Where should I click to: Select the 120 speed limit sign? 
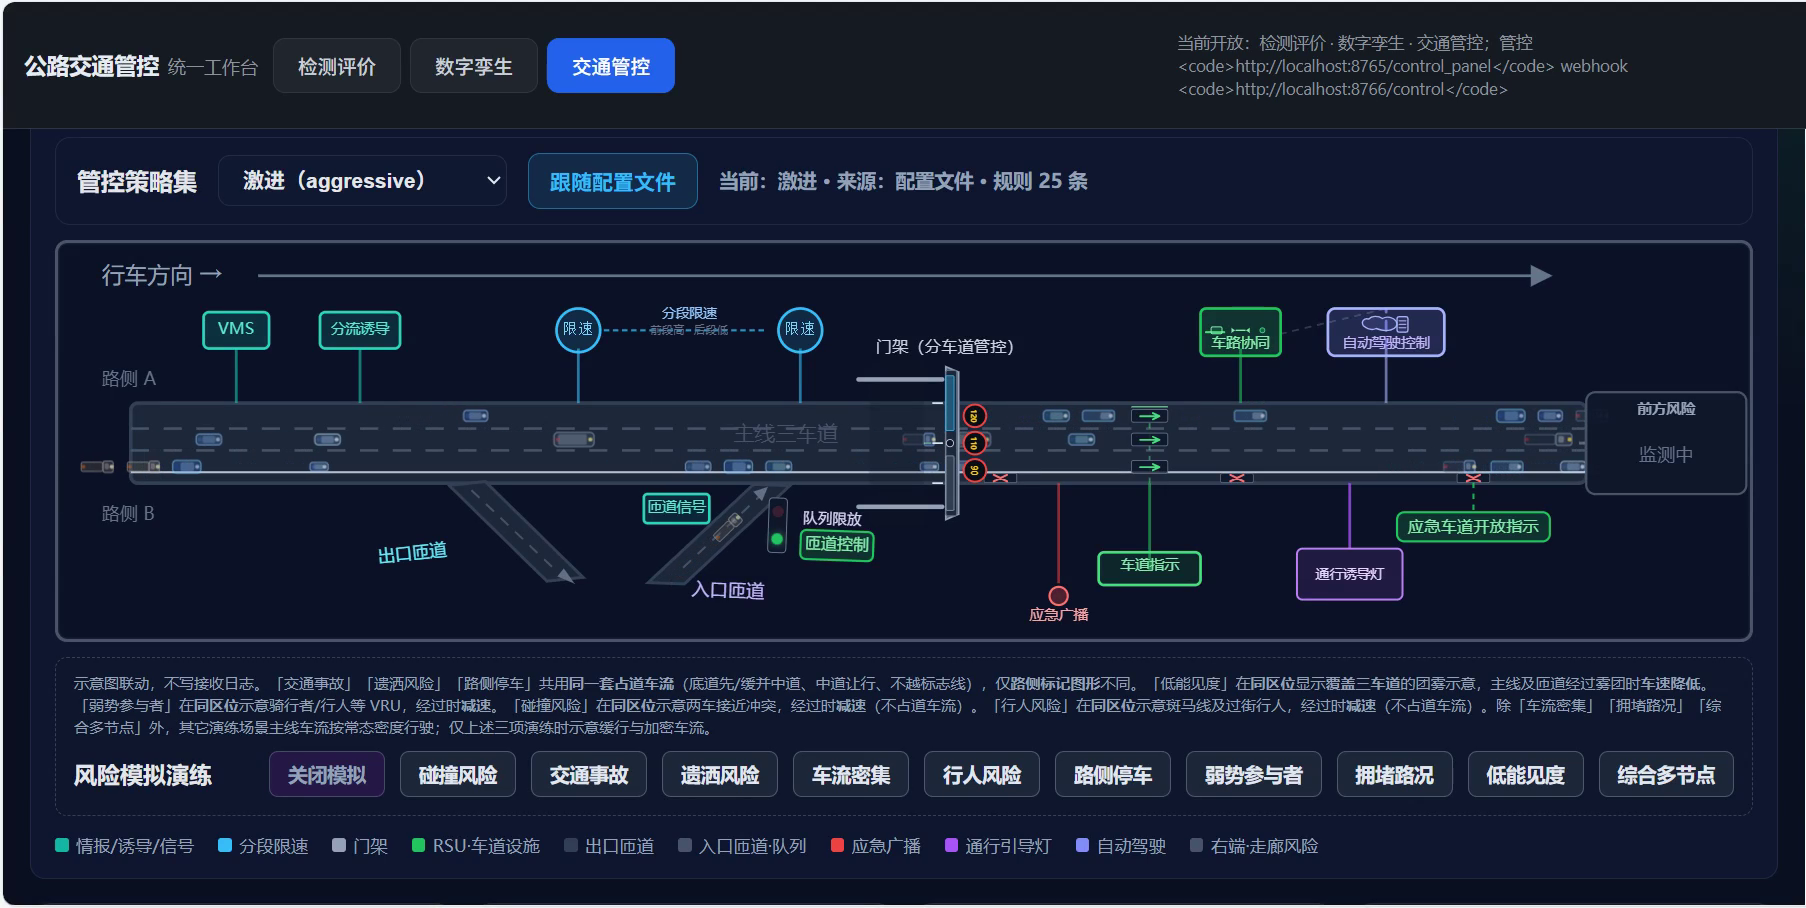(x=974, y=416)
